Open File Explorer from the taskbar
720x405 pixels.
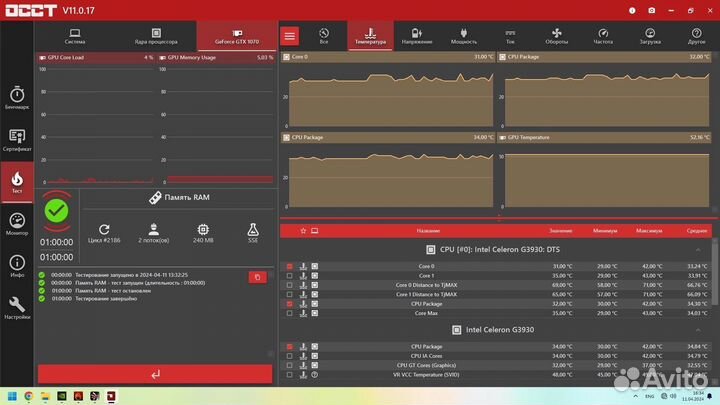point(45,396)
